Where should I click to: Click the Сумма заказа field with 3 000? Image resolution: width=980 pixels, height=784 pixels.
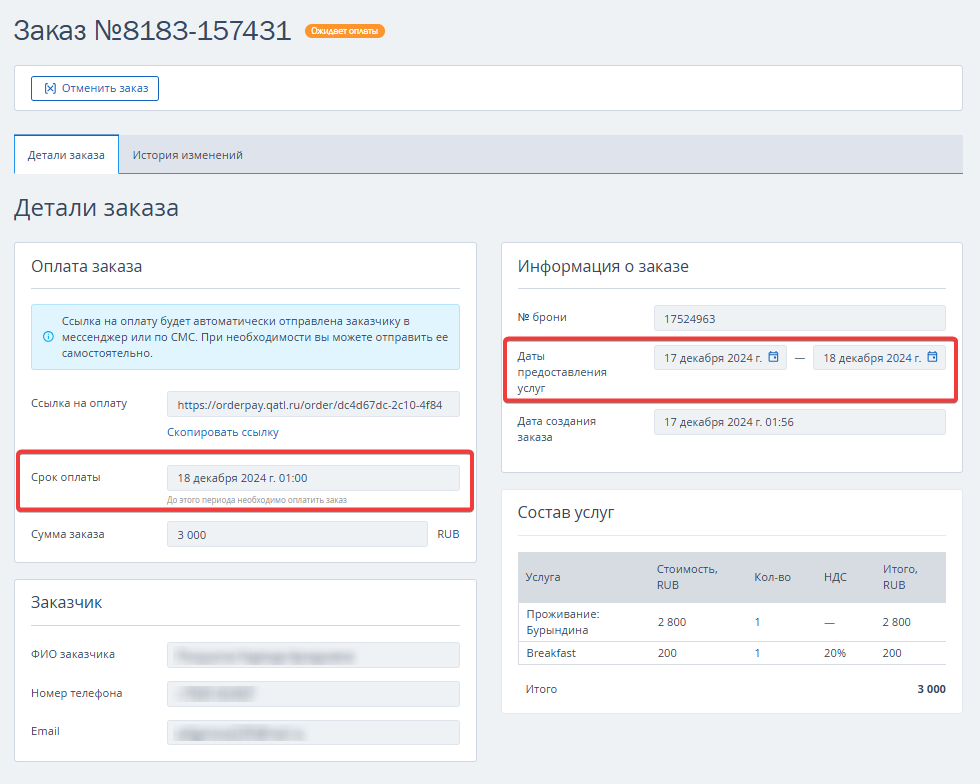(x=298, y=535)
